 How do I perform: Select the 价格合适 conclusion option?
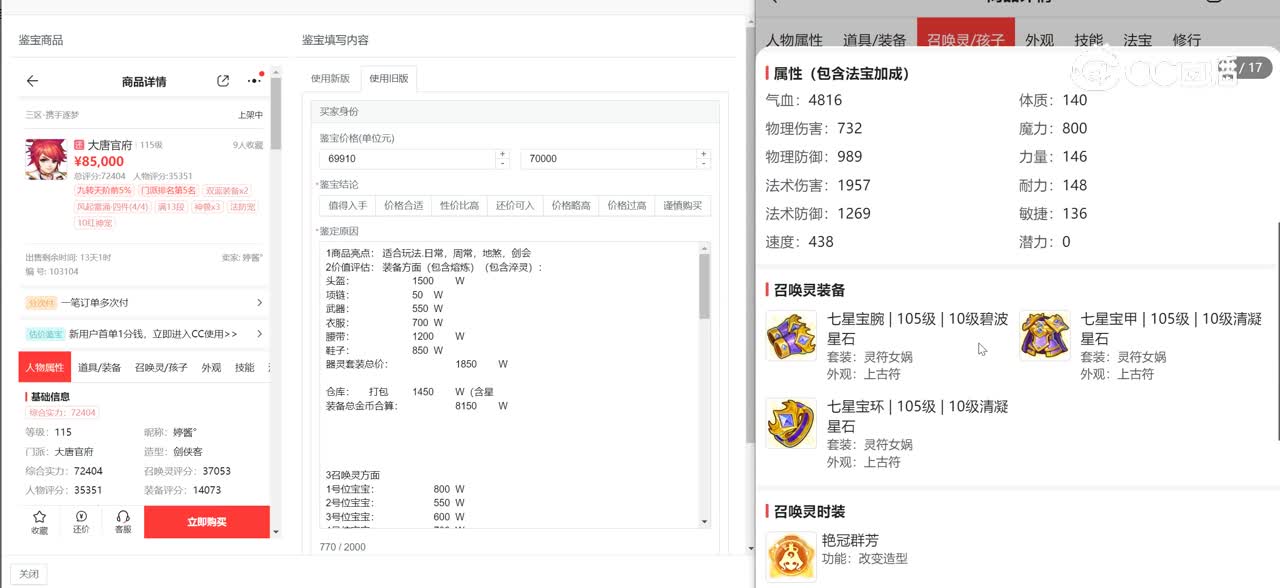[403, 205]
